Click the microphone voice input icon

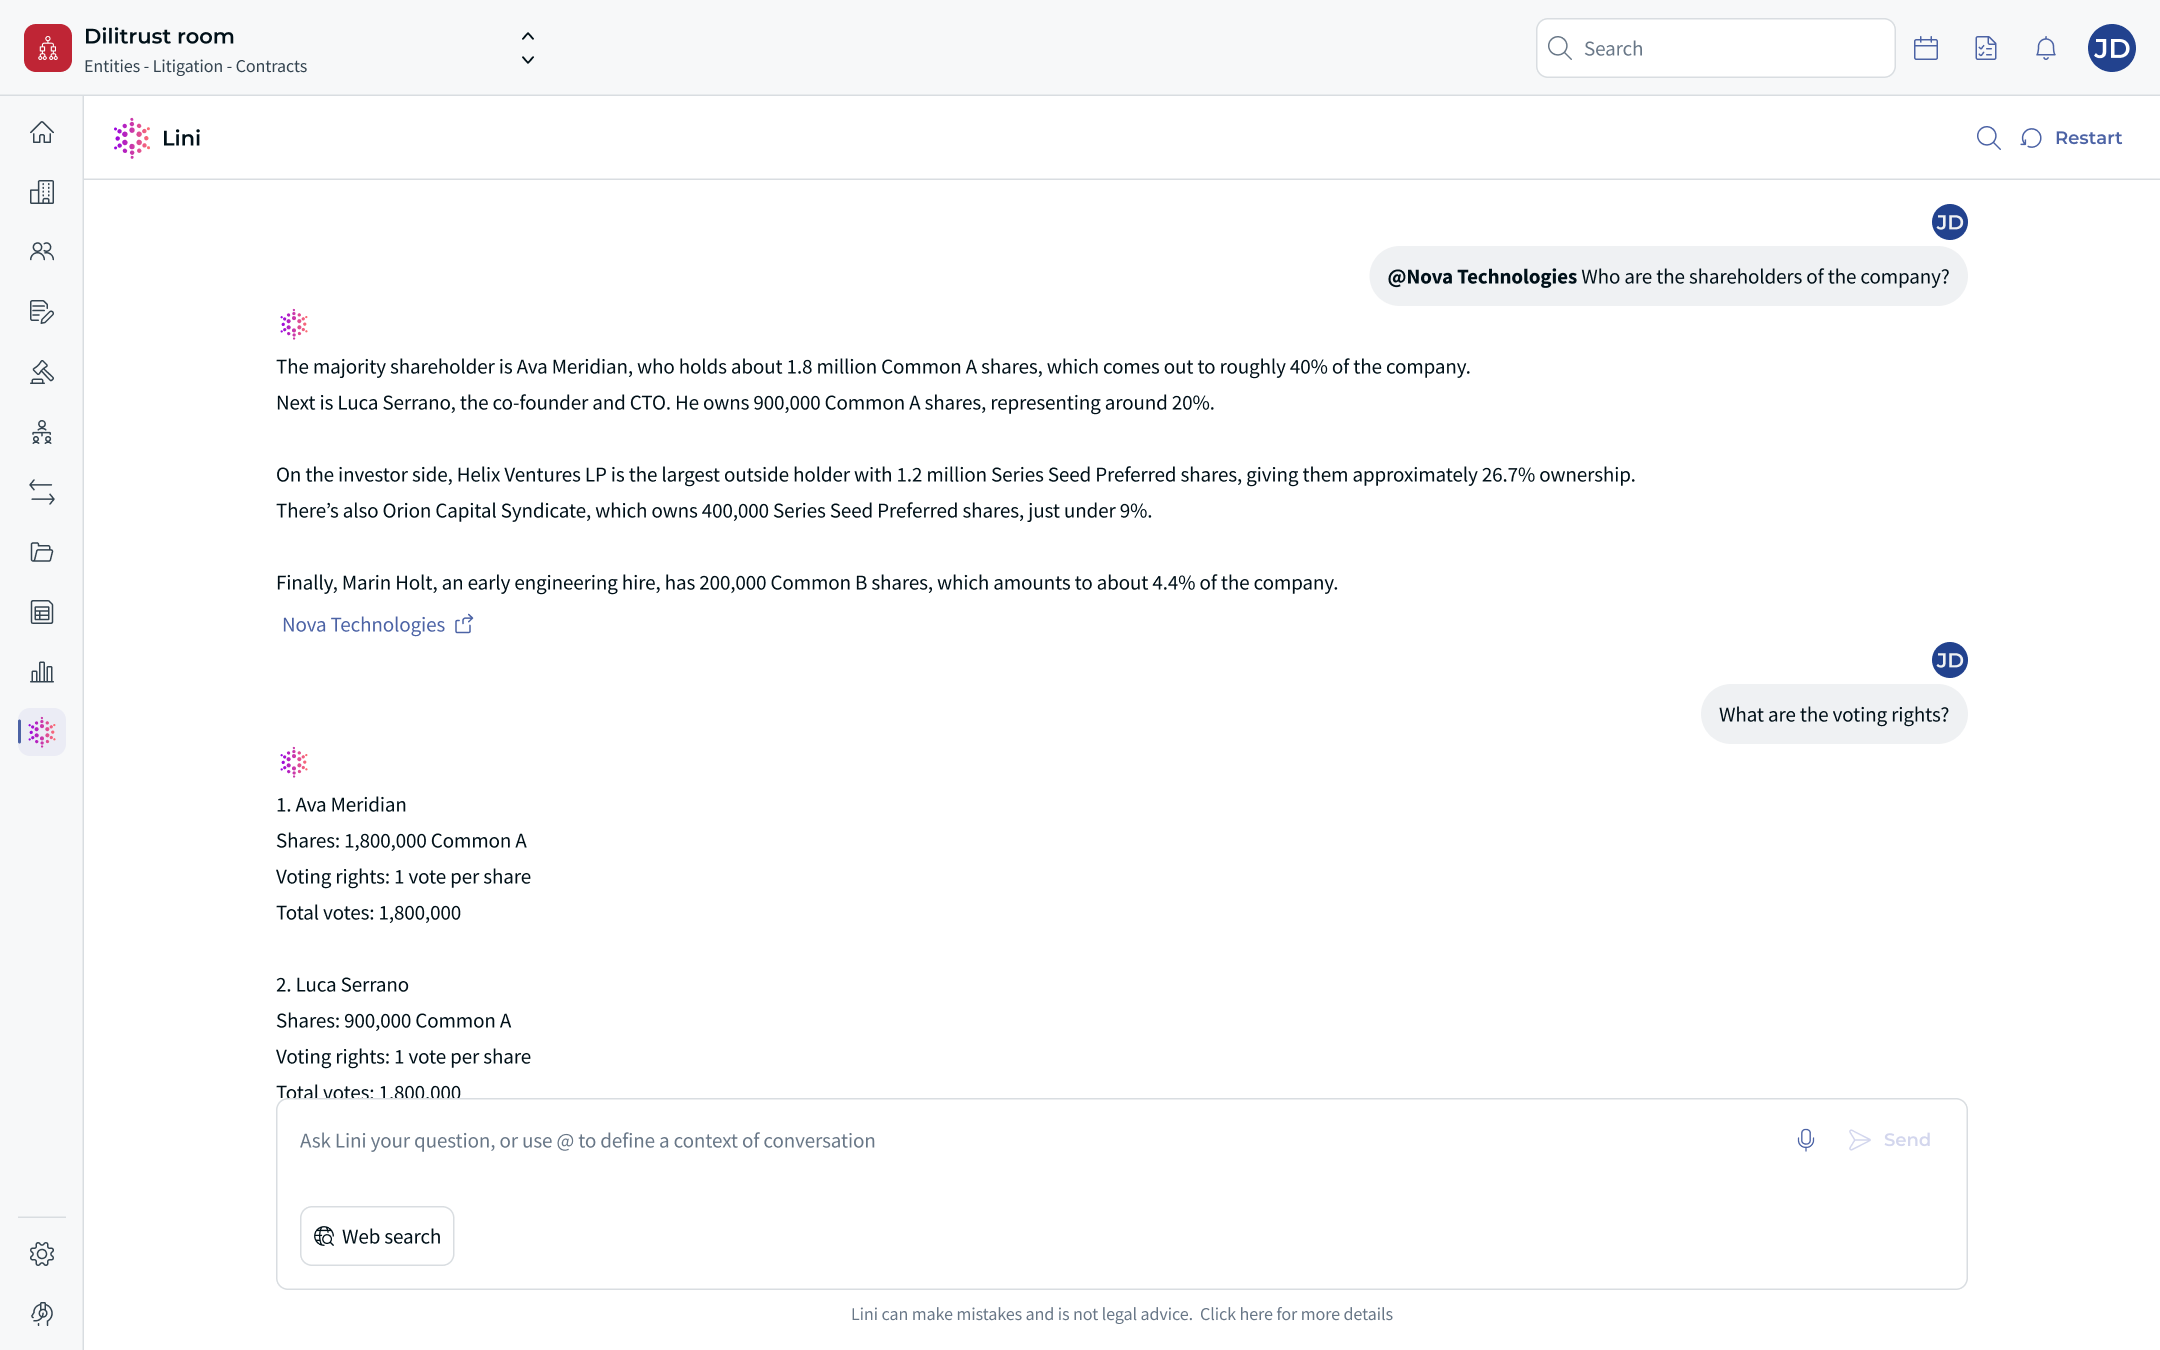point(1806,1140)
